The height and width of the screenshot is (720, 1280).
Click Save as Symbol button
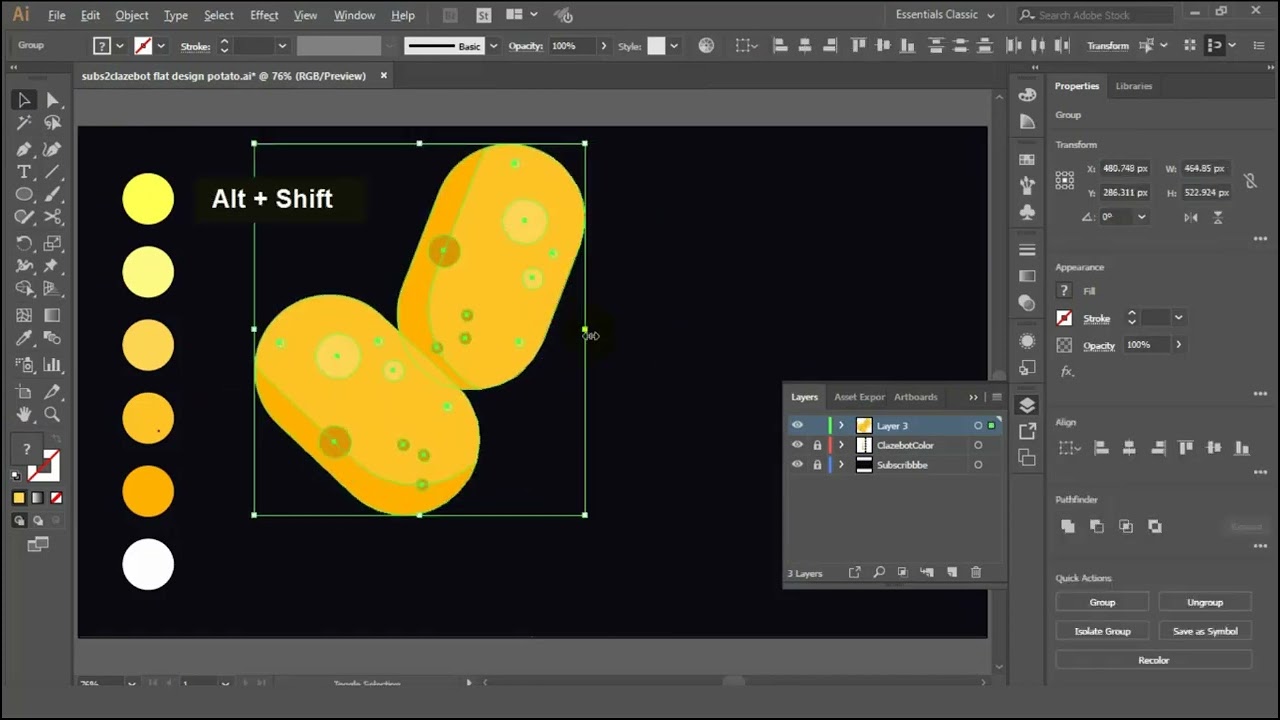[1205, 631]
